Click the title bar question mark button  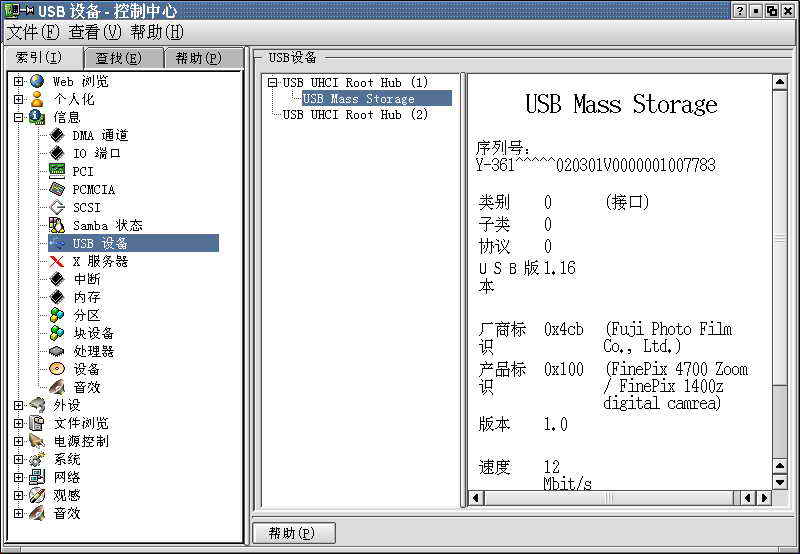click(740, 11)
